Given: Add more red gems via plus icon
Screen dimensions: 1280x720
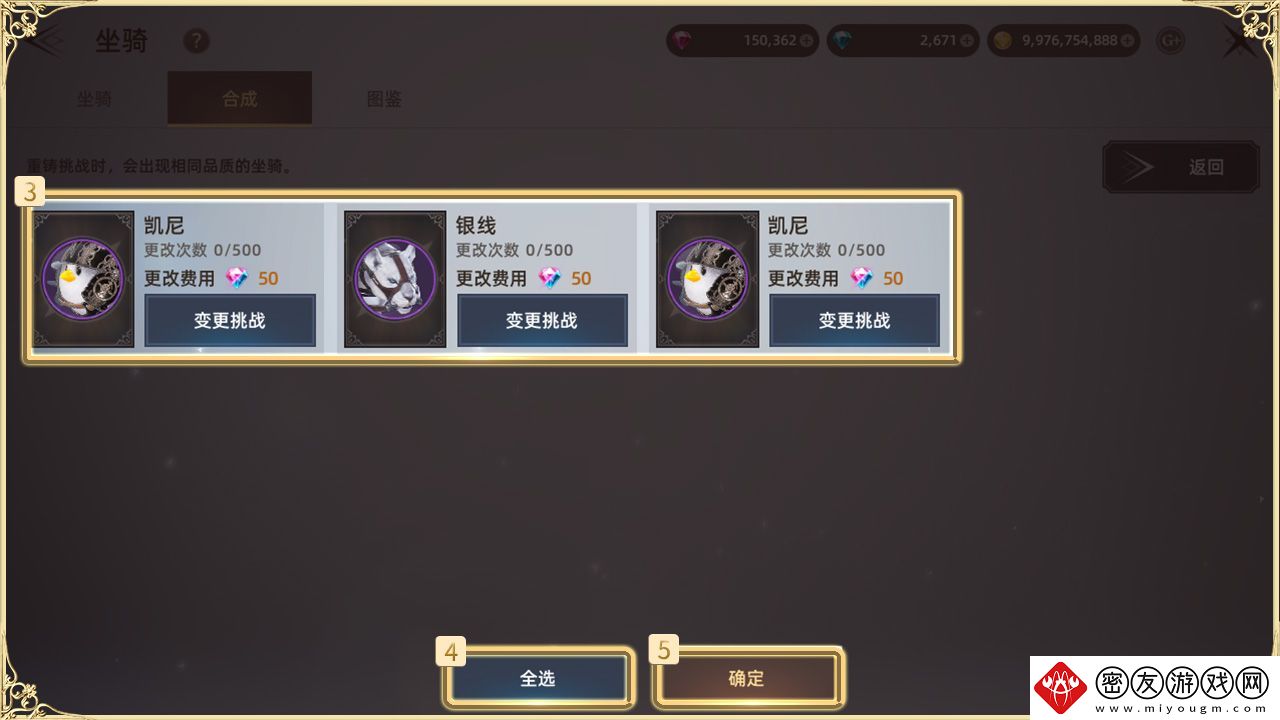Looking at the screenshot, I should [x=807, y=41].
